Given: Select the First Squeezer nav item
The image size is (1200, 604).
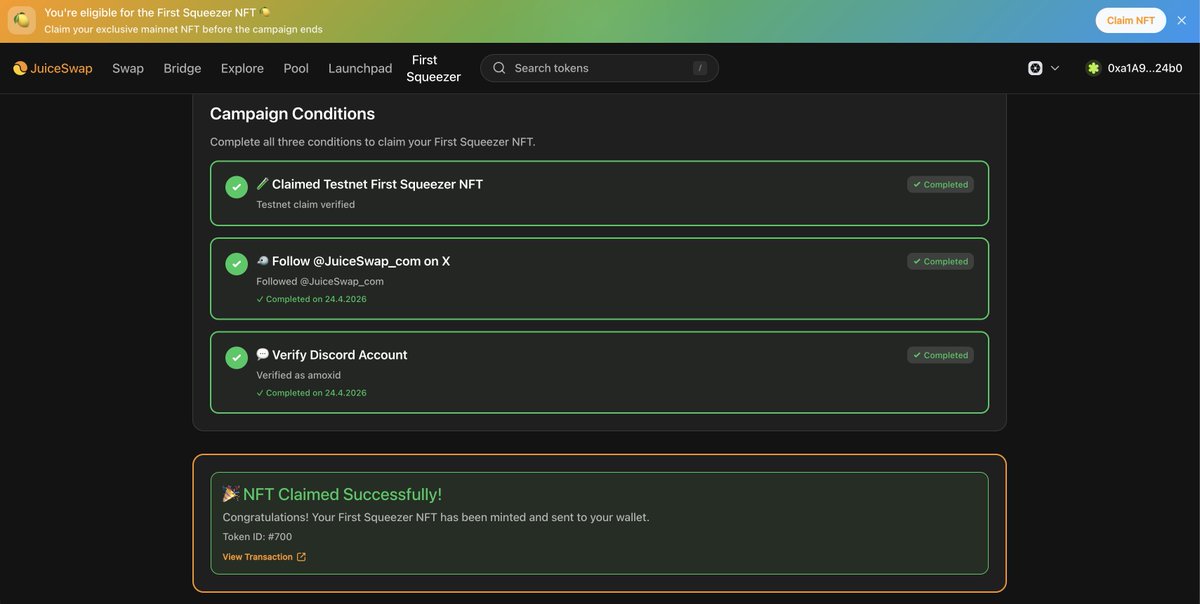Looking at the screenshot, I should (434, 68).
